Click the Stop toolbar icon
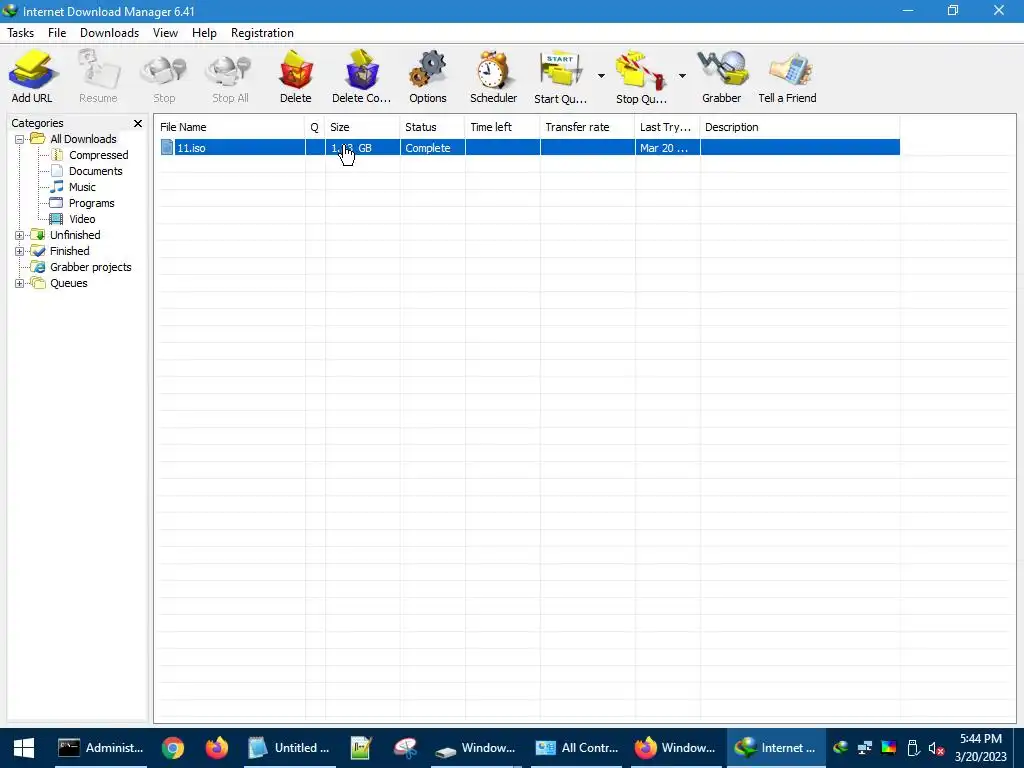1024x768 pixels. coord(164,76)
